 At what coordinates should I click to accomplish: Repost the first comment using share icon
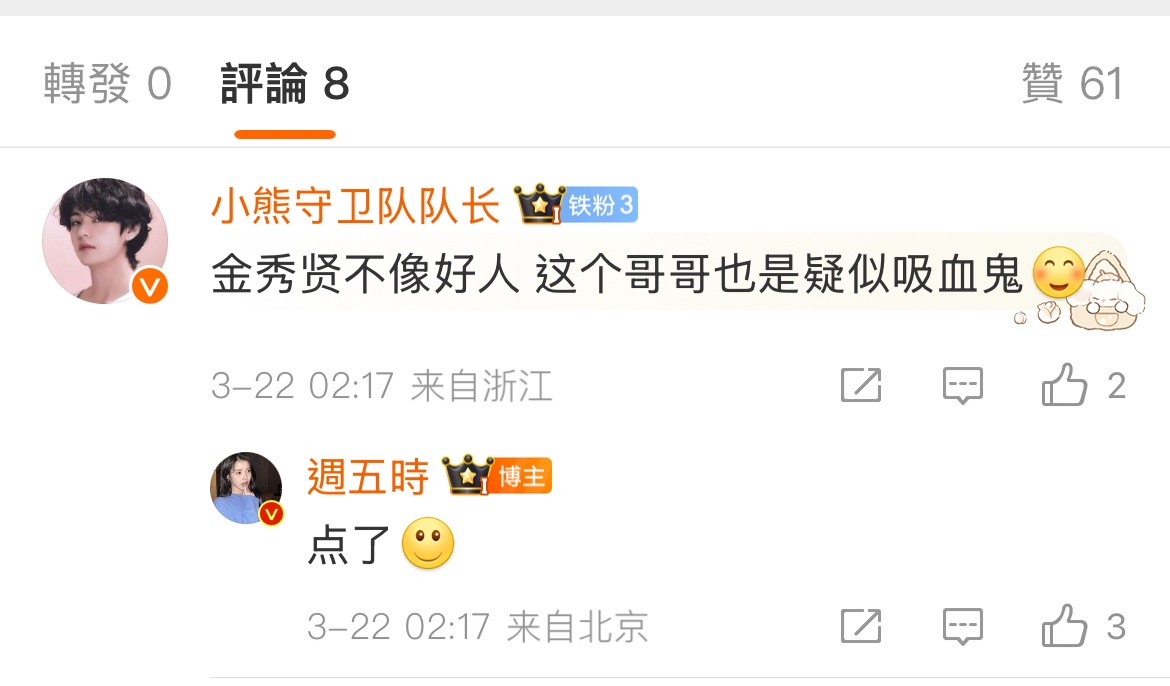point(861,385)
